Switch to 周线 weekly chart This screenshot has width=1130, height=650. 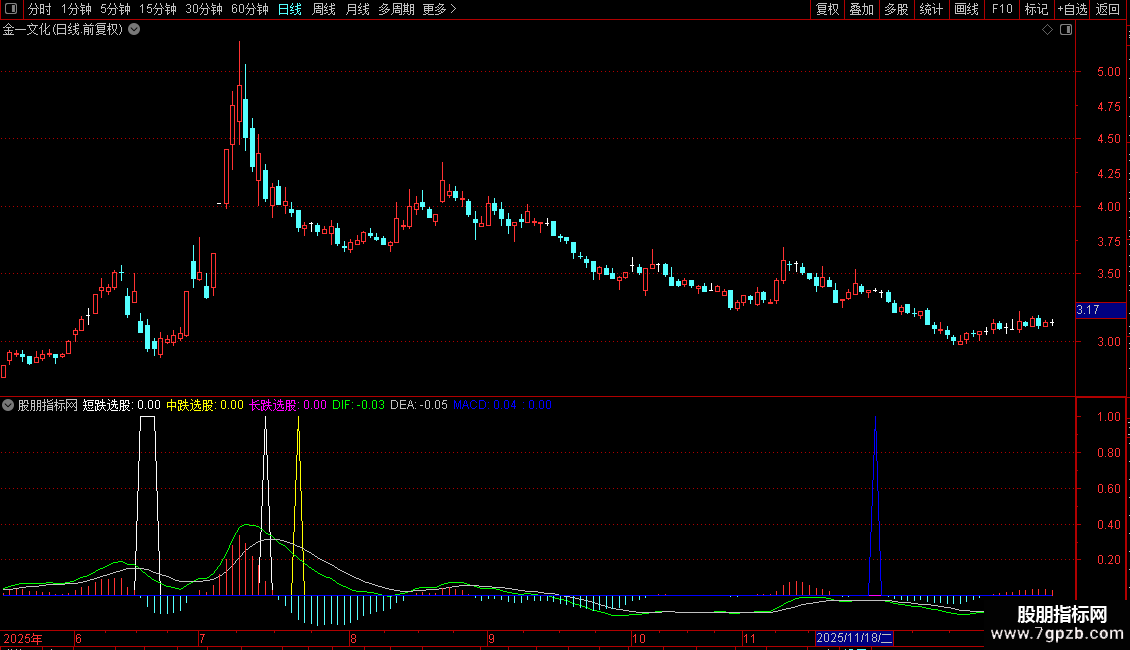324,9
